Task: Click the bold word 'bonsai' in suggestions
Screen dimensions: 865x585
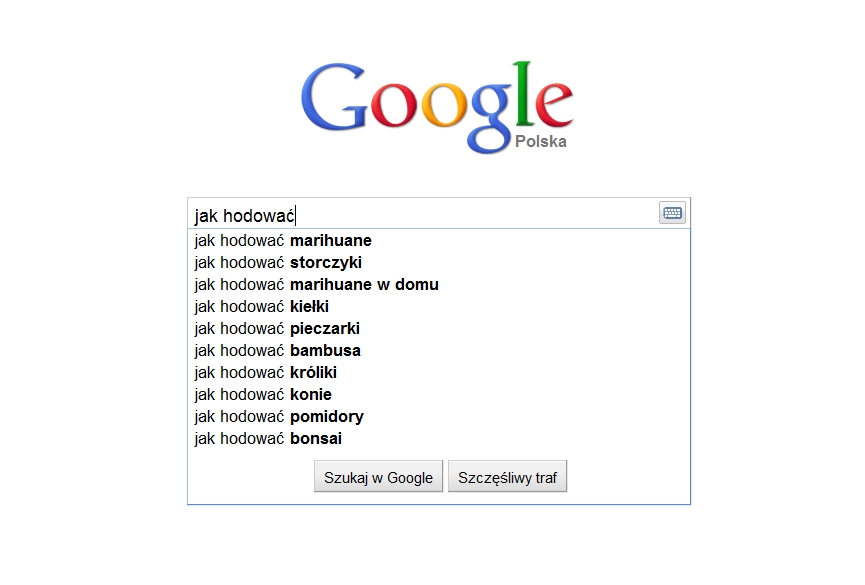Action: click(316, 439)
